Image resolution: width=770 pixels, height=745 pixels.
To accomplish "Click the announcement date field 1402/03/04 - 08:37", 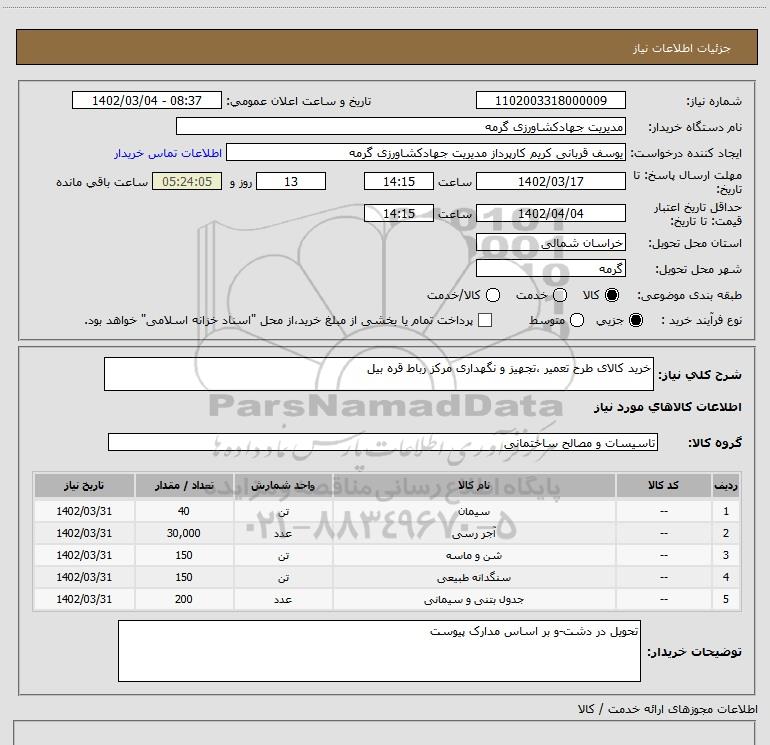I will tap(147, 100).
